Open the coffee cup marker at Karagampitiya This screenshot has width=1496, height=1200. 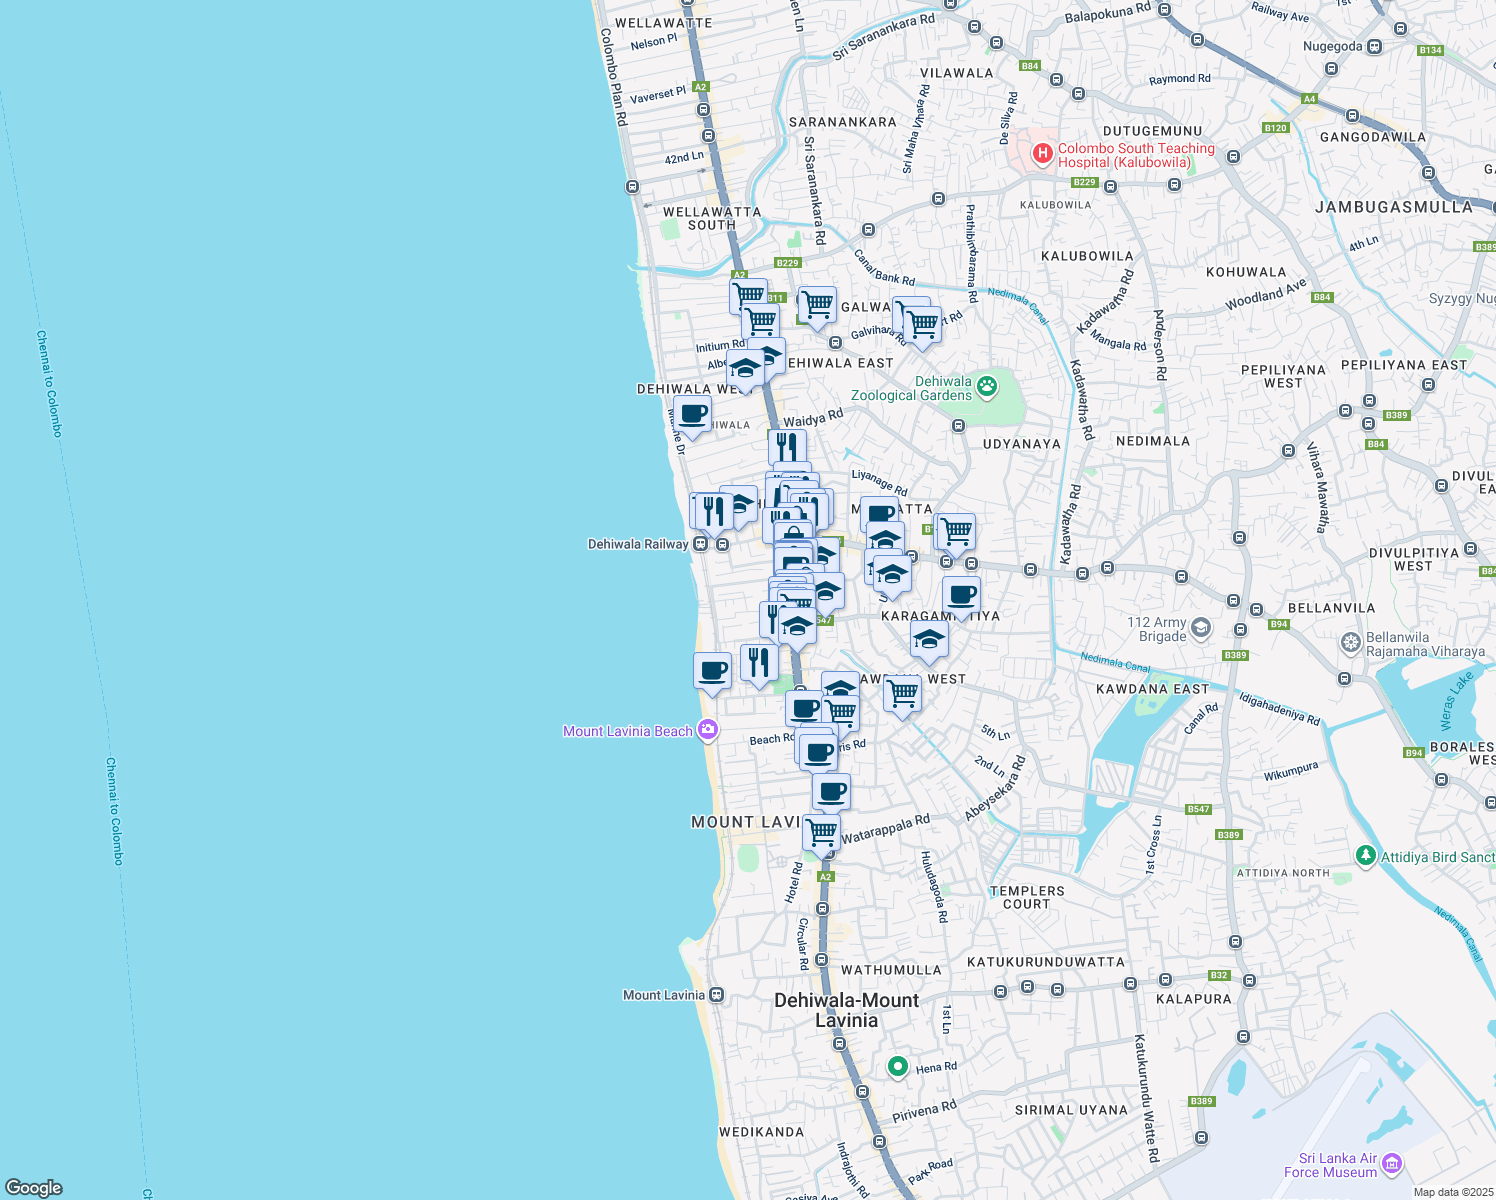[x=961, y=595]
